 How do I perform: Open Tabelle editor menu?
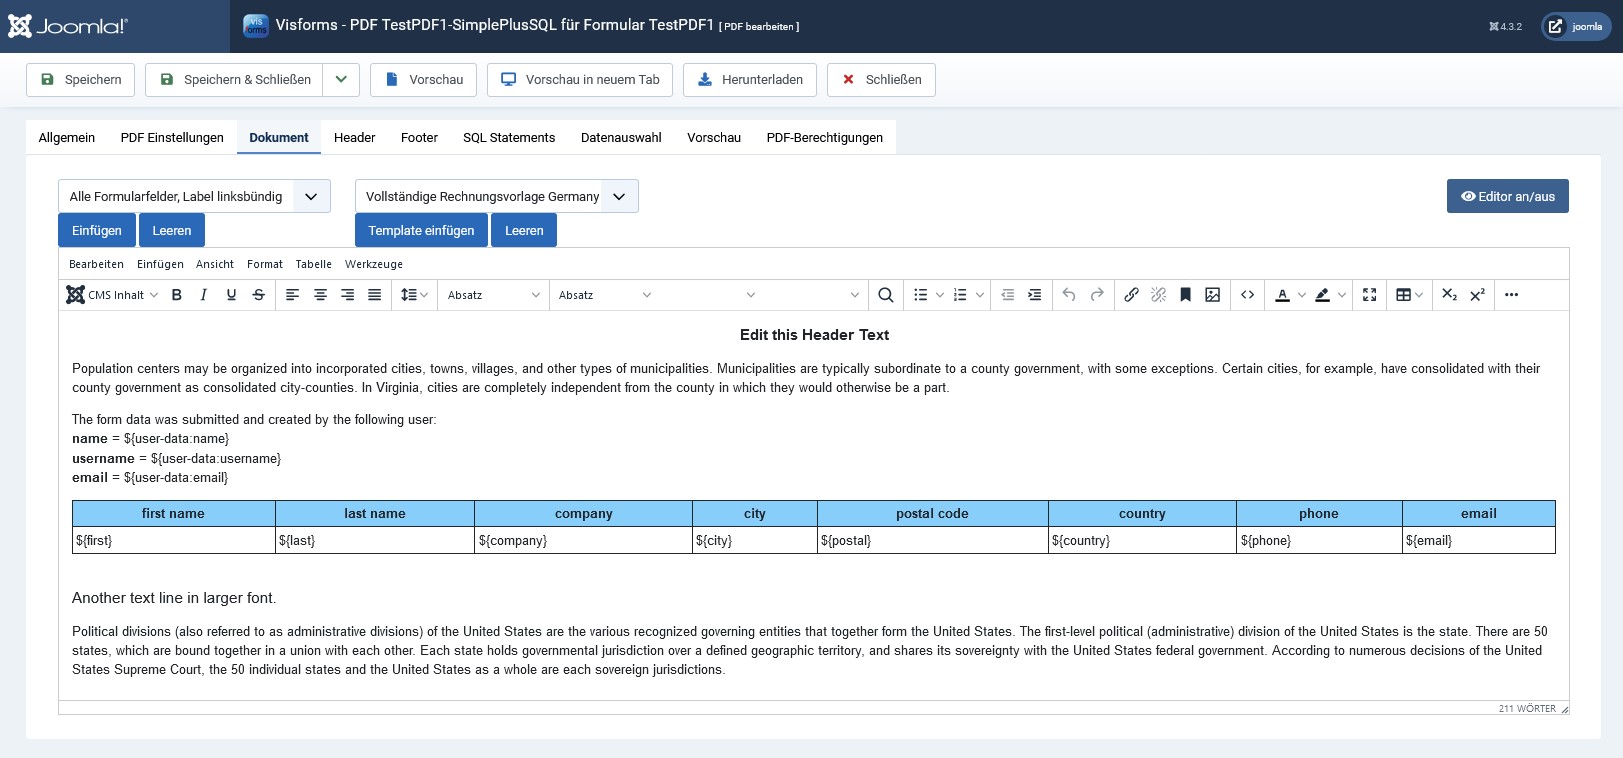(x=314, y=264)
